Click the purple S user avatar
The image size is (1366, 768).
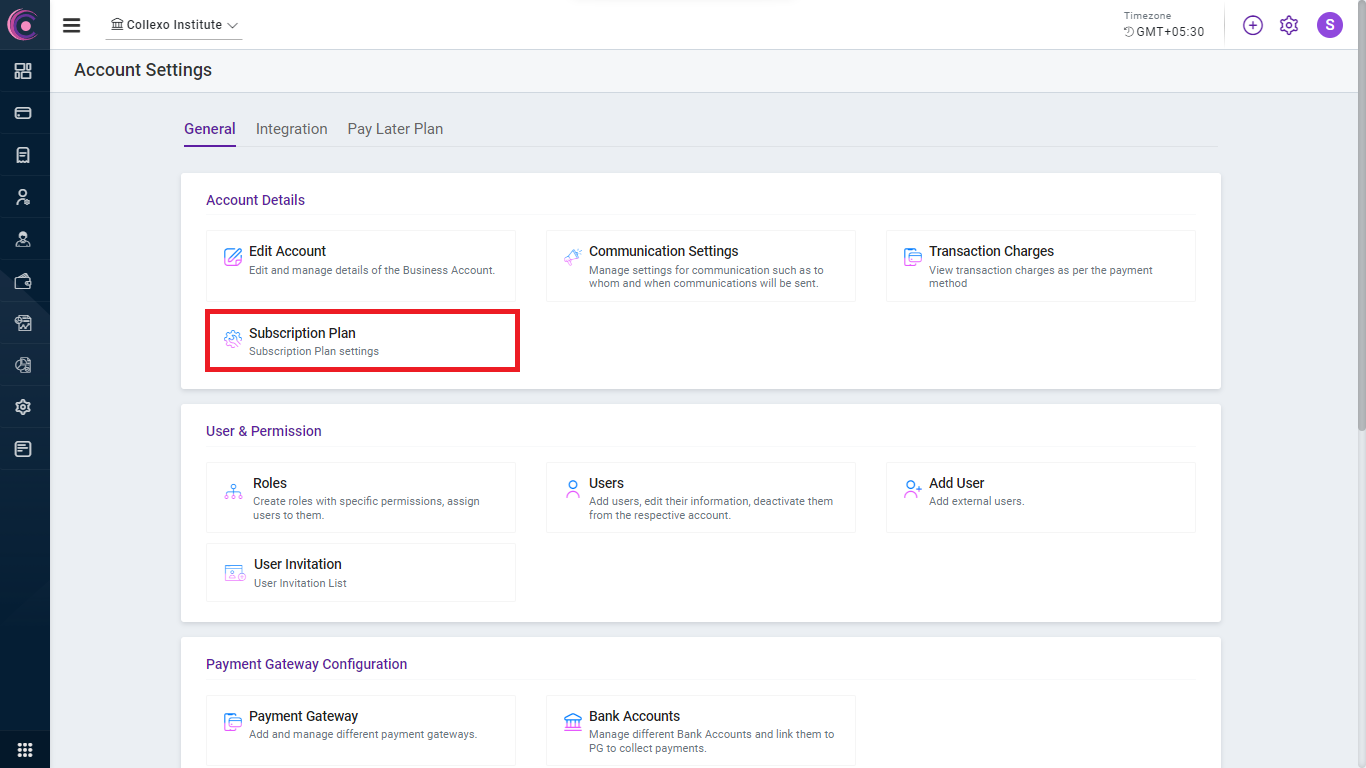point(1329,25)
